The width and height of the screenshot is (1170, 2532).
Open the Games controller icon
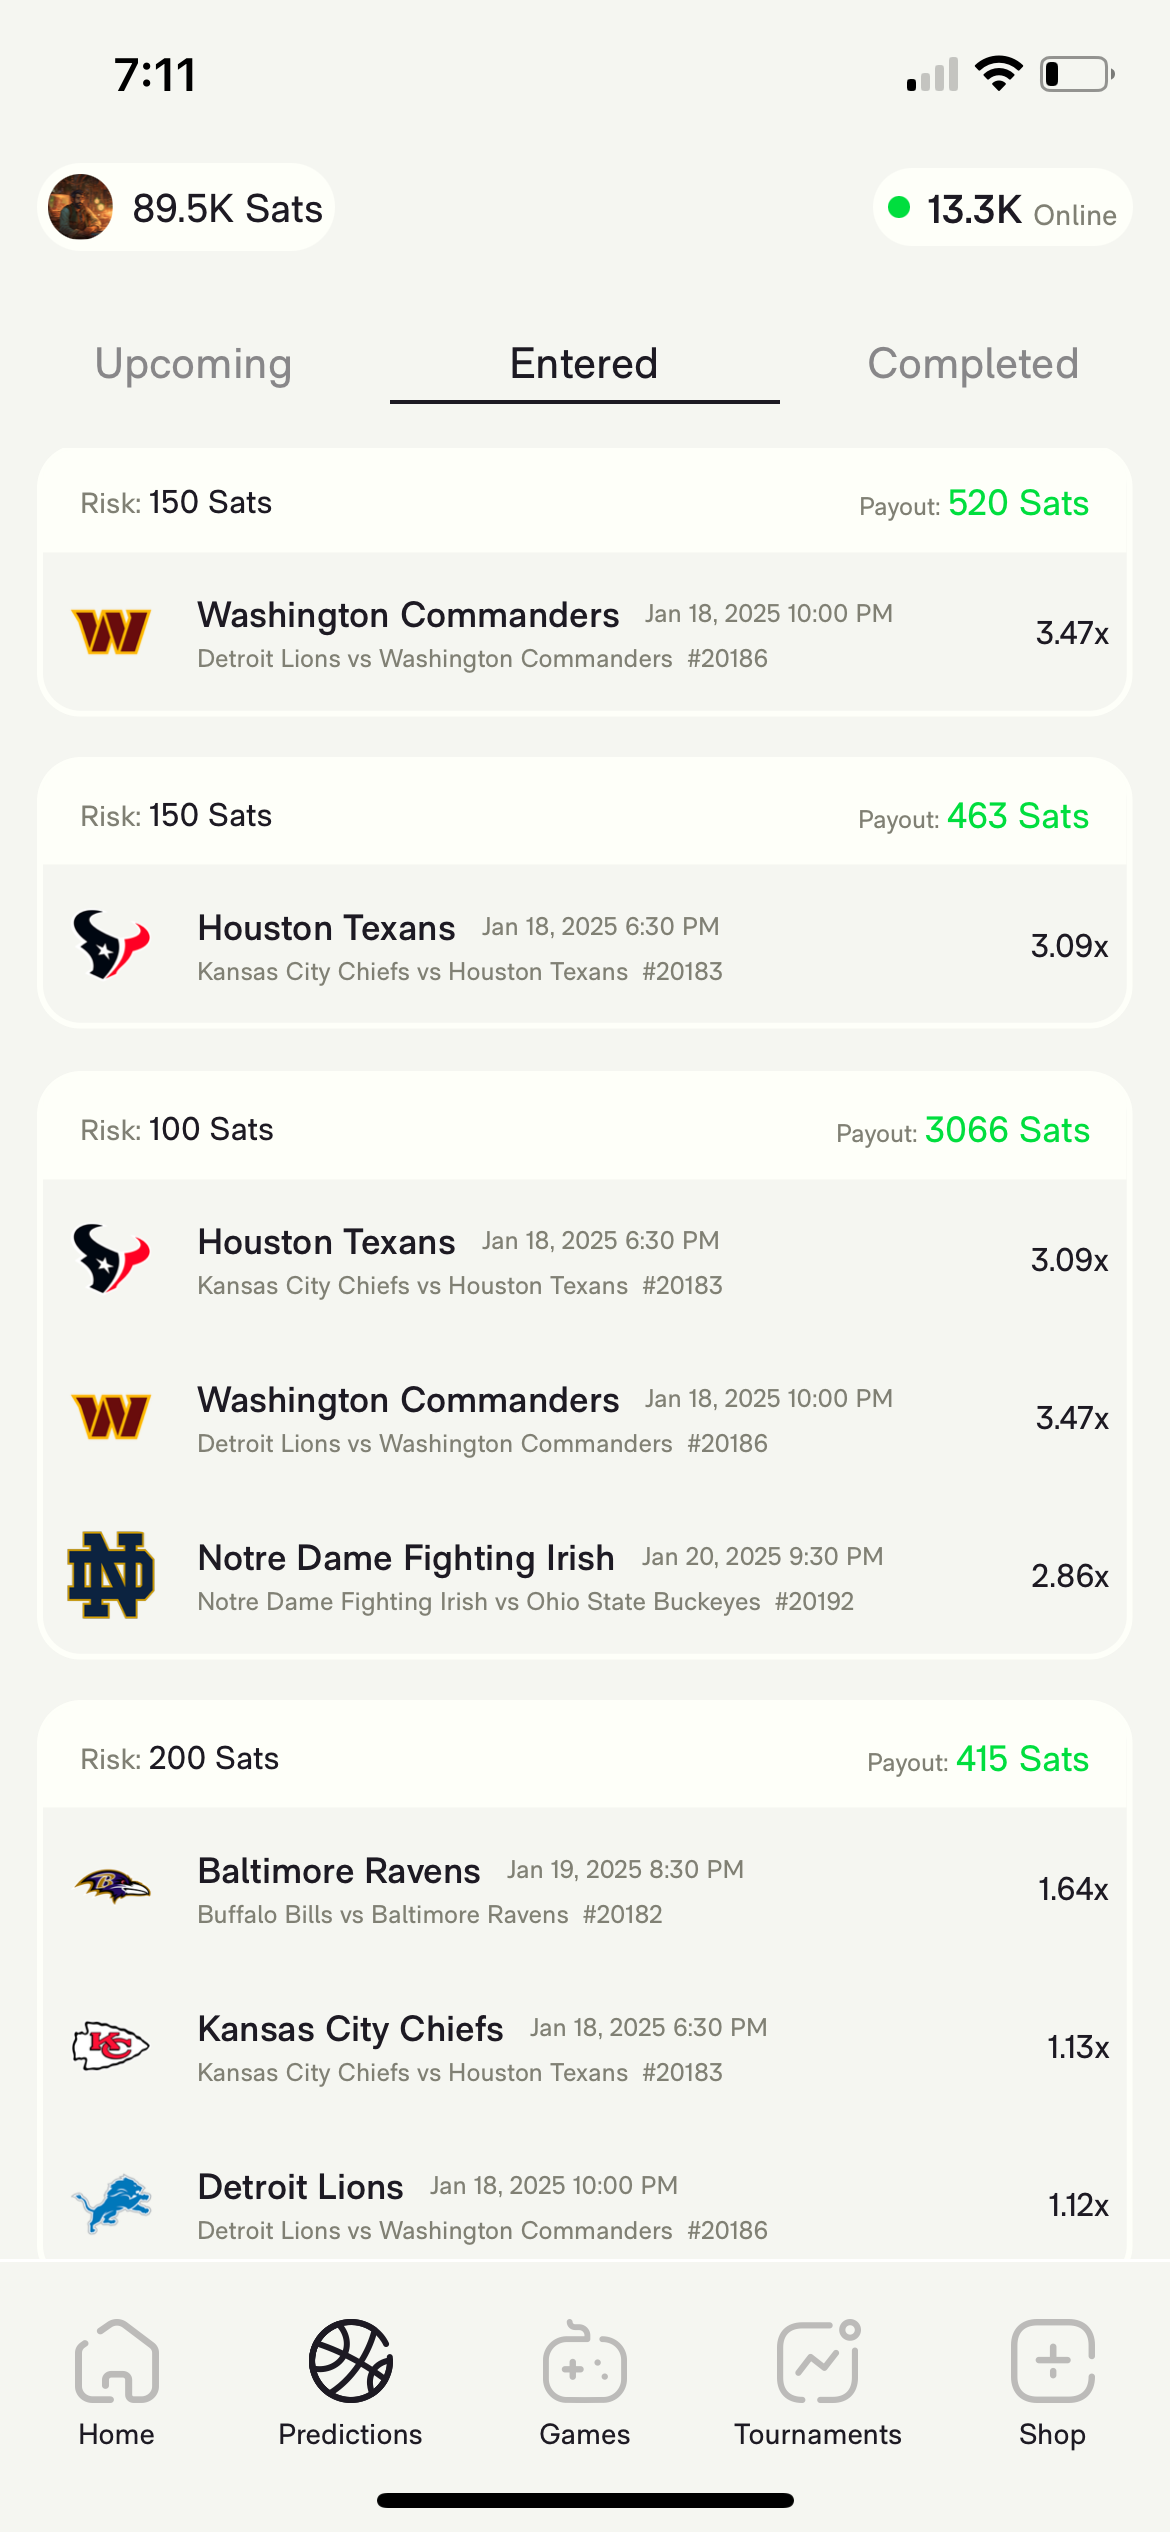point(584,2361)
